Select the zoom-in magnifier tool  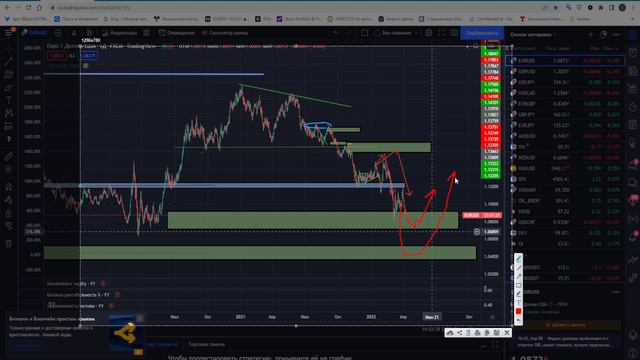(x=9, y=169)
